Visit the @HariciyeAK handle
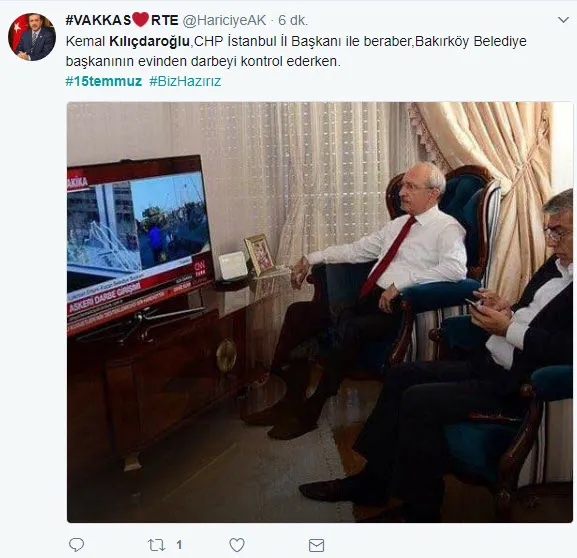The width and height of the screenshot is (577, 558). [224, 20]
